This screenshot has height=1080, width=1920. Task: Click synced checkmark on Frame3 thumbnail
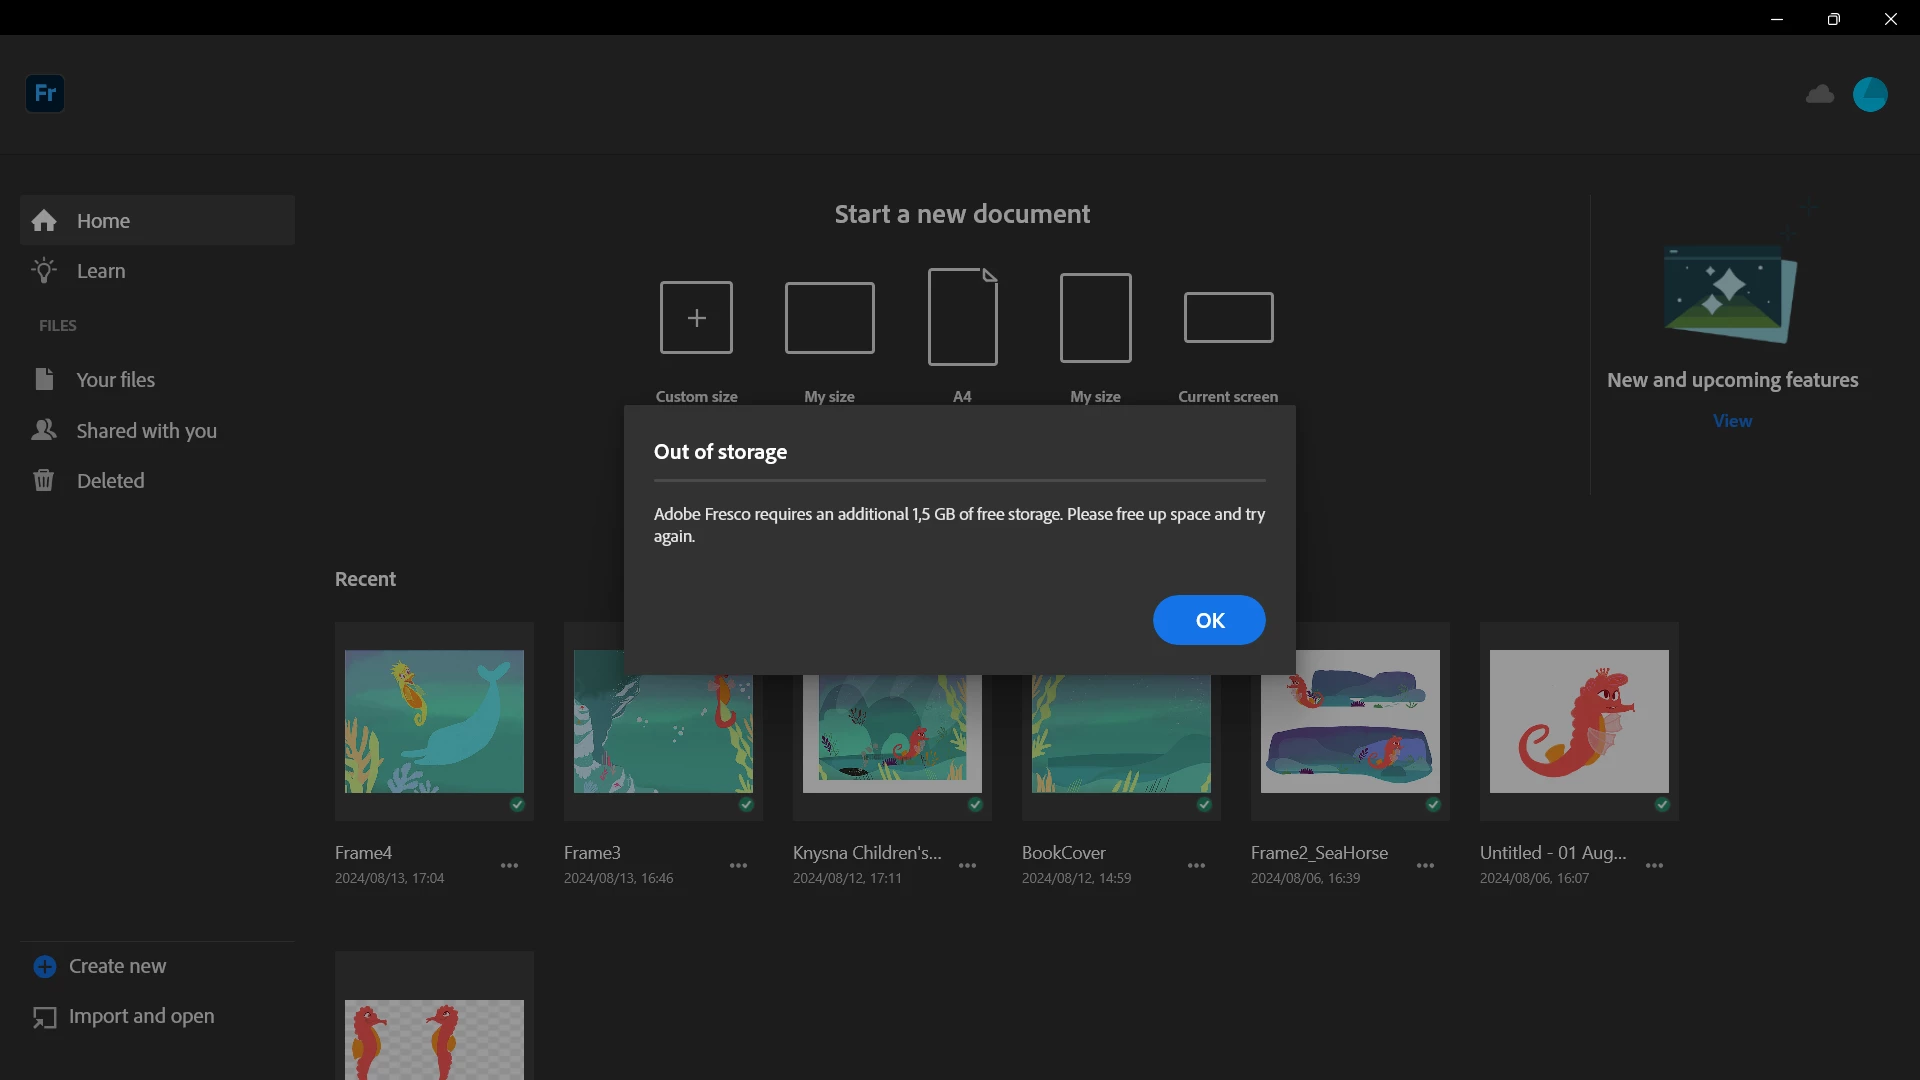[x=746, y=805]
